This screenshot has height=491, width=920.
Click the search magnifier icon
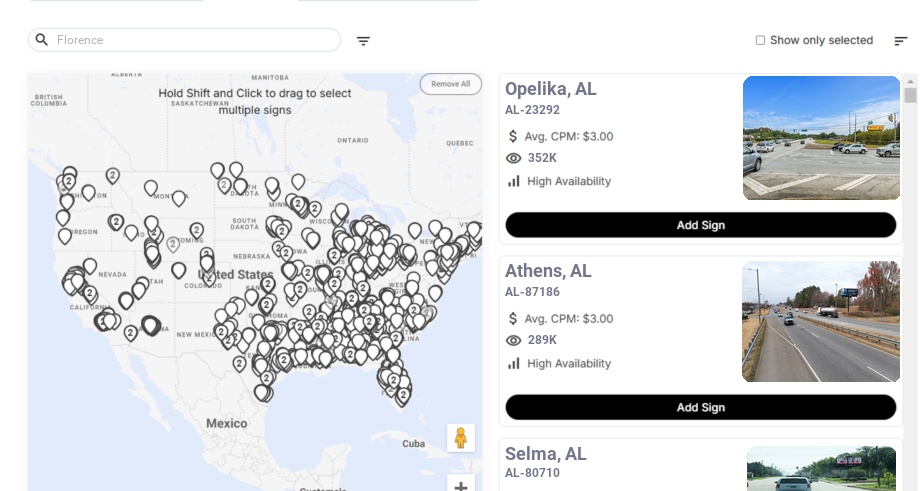coord(42,40)
